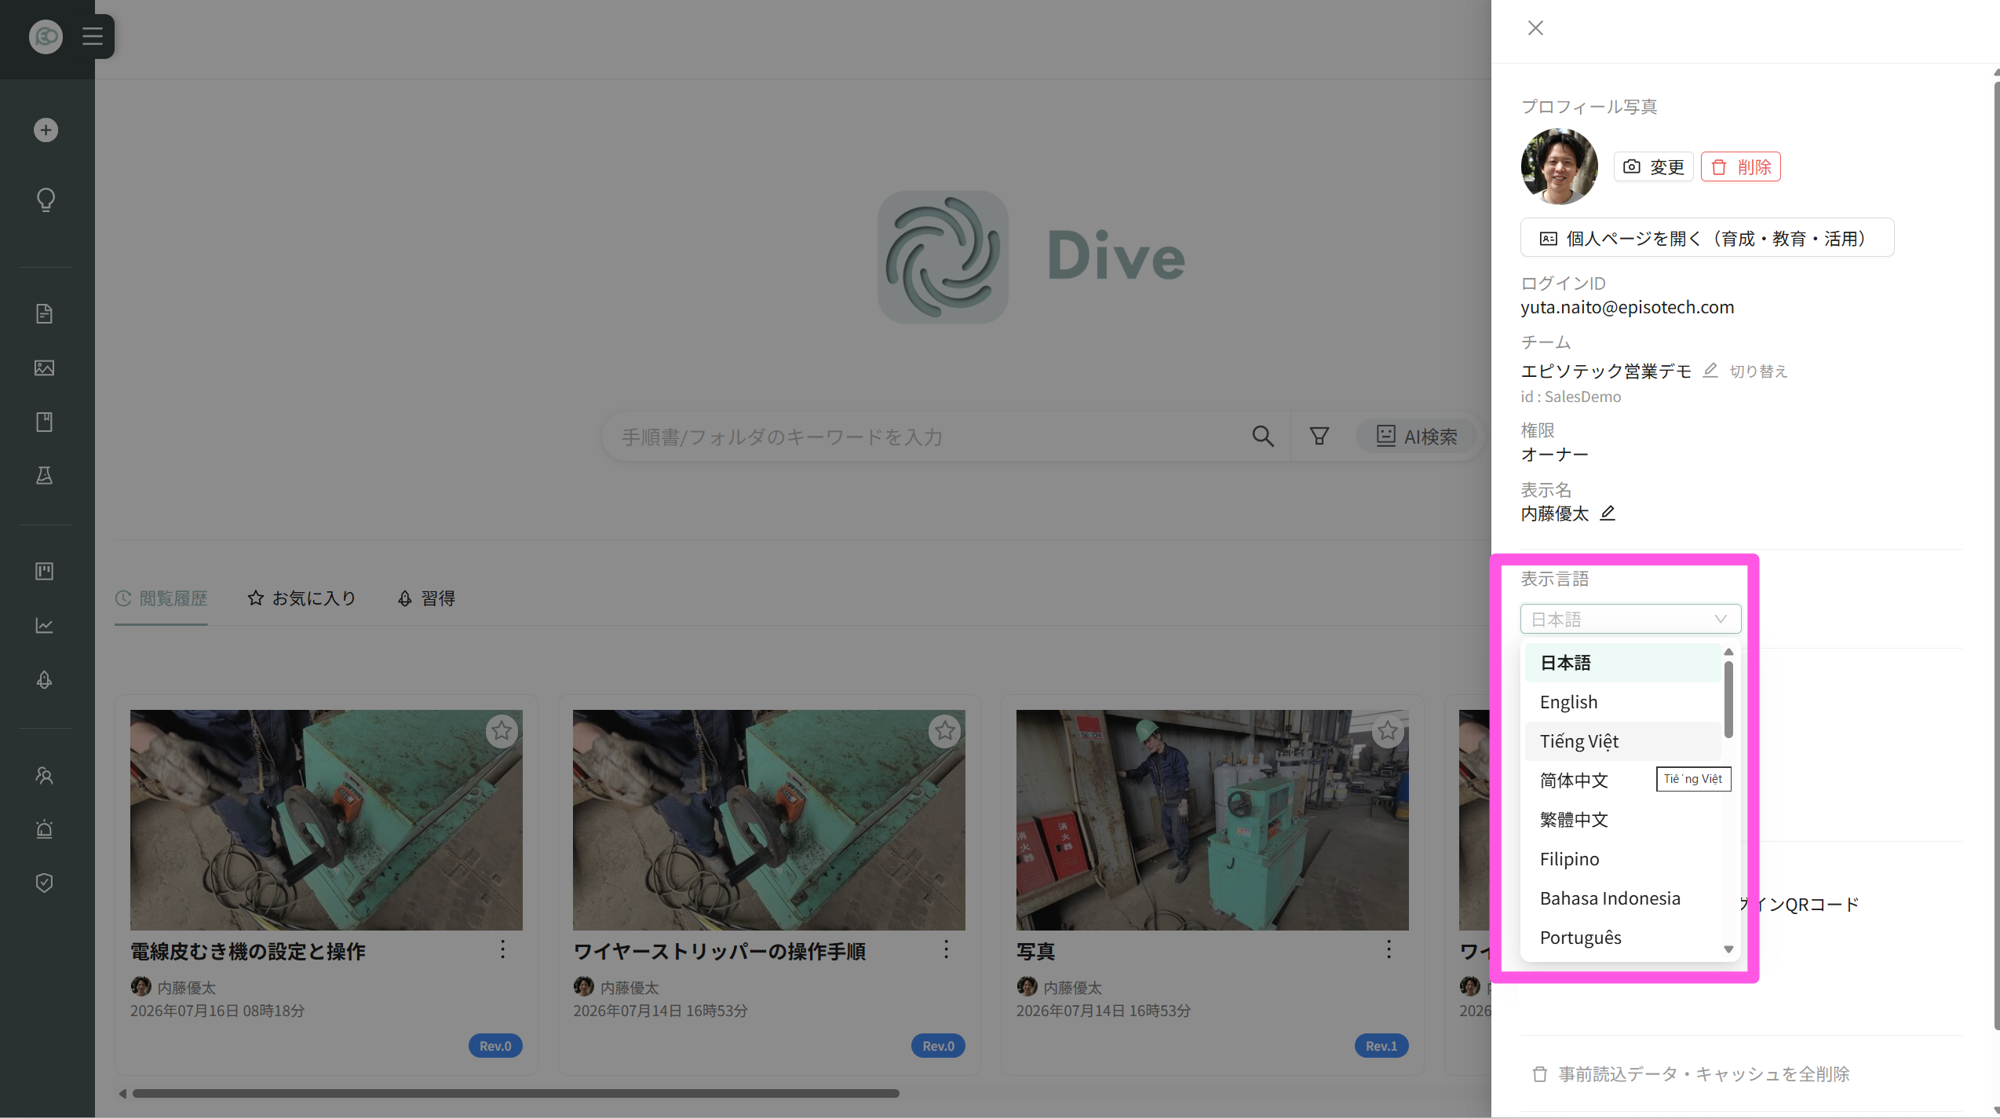
Task: Open the 写真 card thumbnail
Action: 1212,820
